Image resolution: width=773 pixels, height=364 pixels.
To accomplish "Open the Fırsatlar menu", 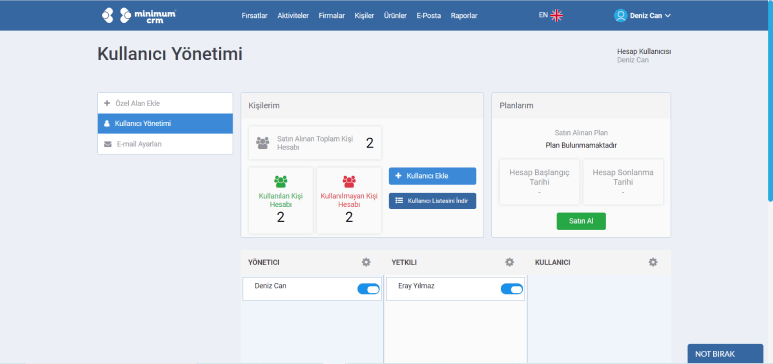I will [x=254, y=16].
